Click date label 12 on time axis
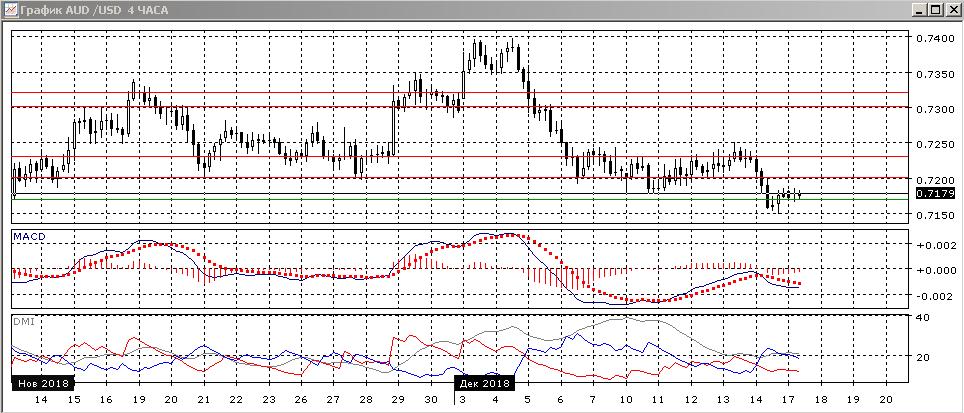This screenshot has width=964, height=413. pyautogui.click(x=690, y=399)
